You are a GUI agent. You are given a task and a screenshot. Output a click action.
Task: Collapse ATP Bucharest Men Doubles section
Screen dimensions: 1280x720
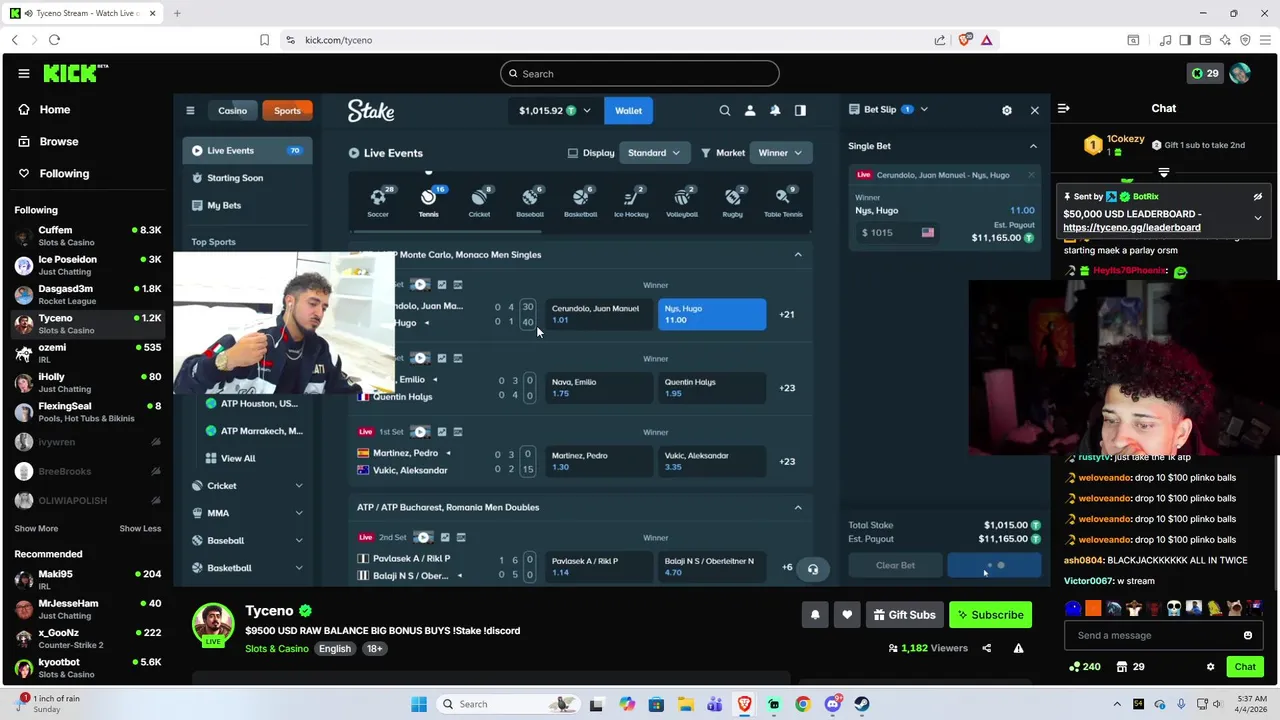pyautogui.click(x=798, y=507)
